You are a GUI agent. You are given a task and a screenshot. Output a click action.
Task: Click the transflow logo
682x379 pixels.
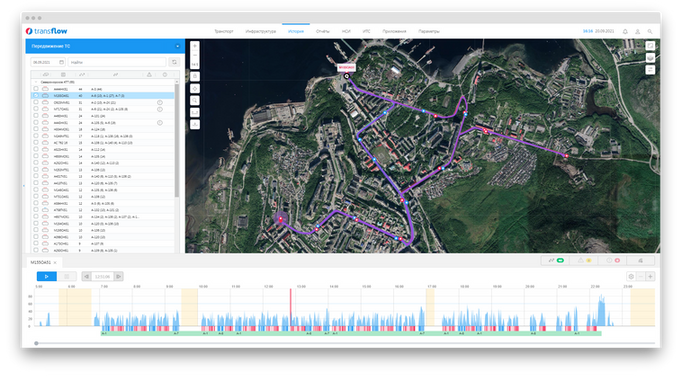(47, 31)
